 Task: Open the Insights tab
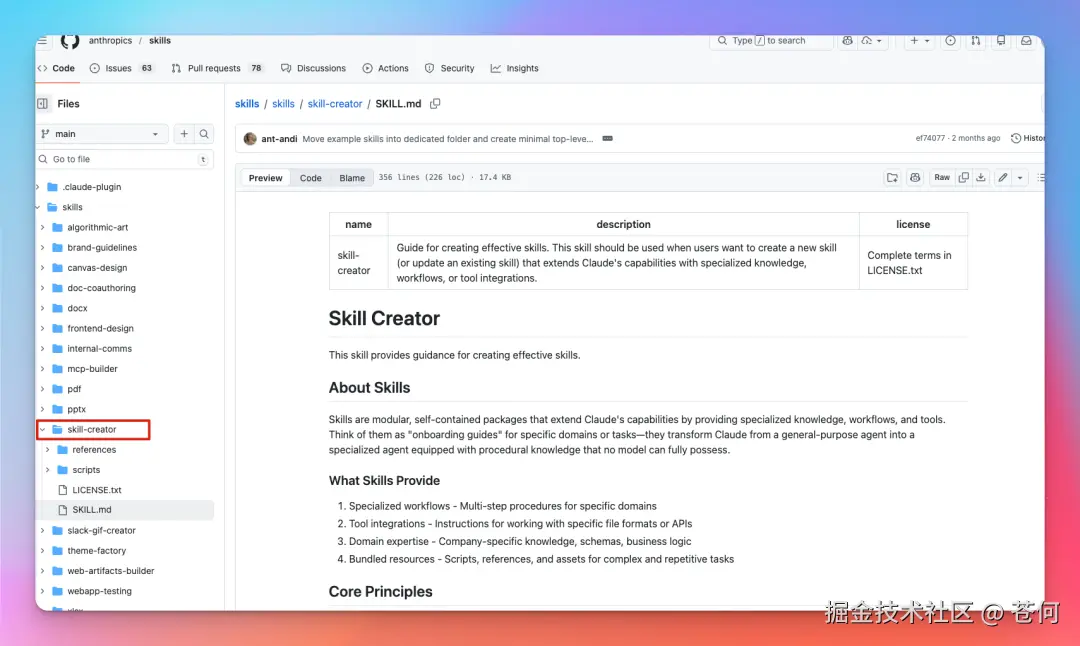coord(515,68)
